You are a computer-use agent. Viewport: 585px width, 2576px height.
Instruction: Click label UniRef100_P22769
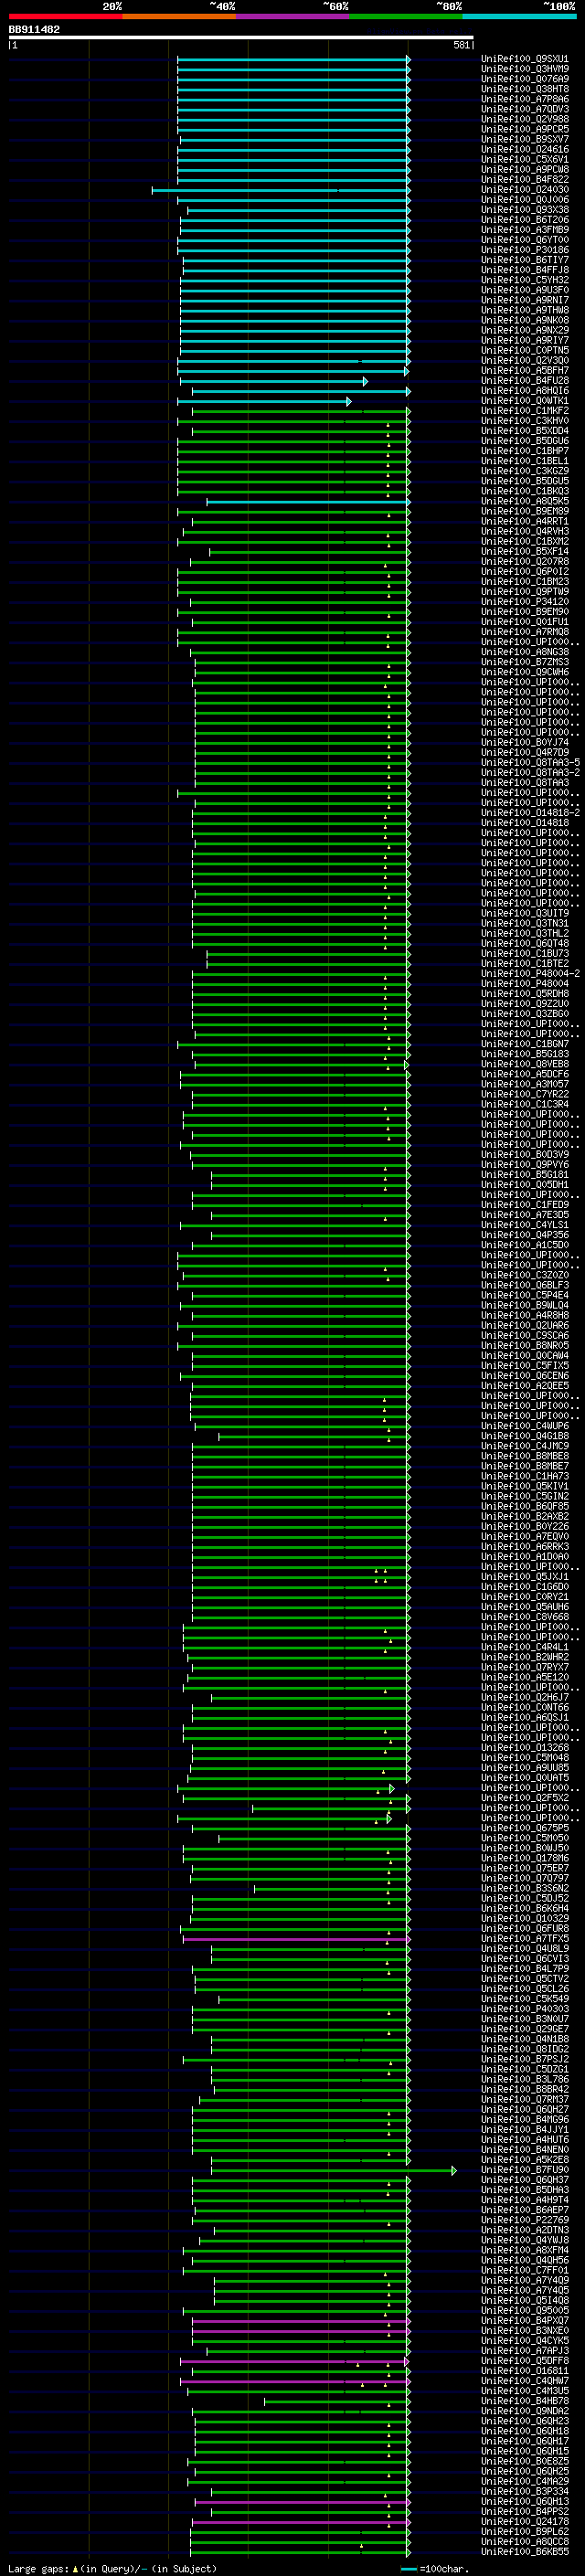coord(525,2221)
